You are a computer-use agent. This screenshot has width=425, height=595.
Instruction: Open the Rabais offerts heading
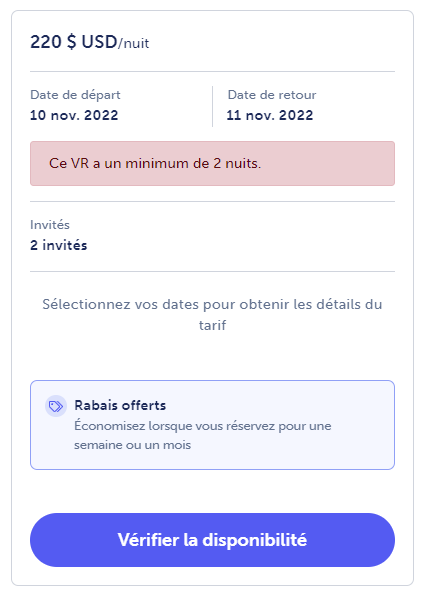120,405
